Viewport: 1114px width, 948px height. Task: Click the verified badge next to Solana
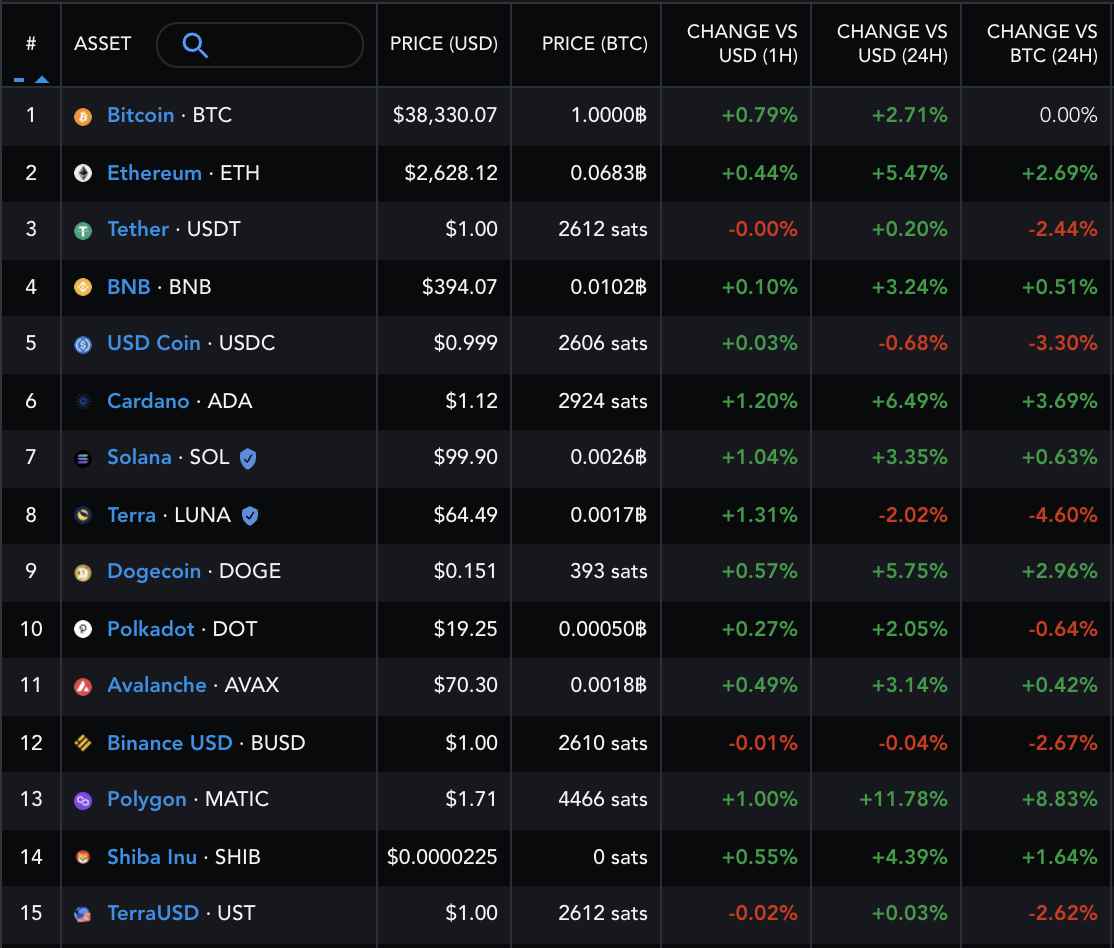pos(248,458)
